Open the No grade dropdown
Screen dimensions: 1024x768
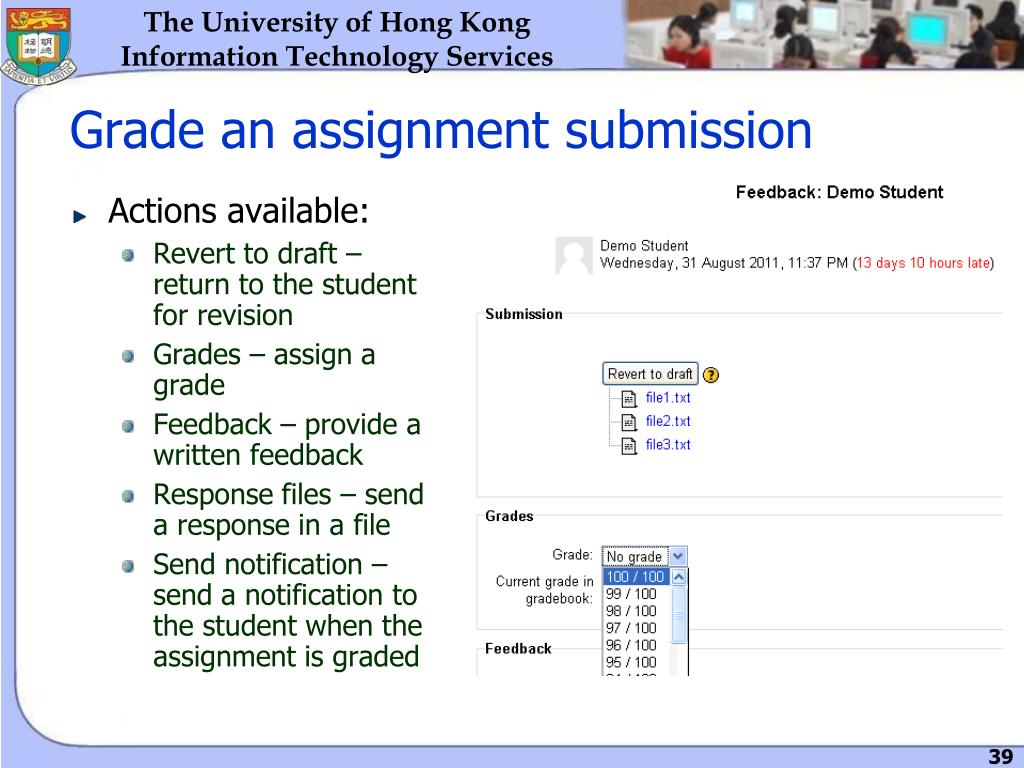tap(644, 556)
